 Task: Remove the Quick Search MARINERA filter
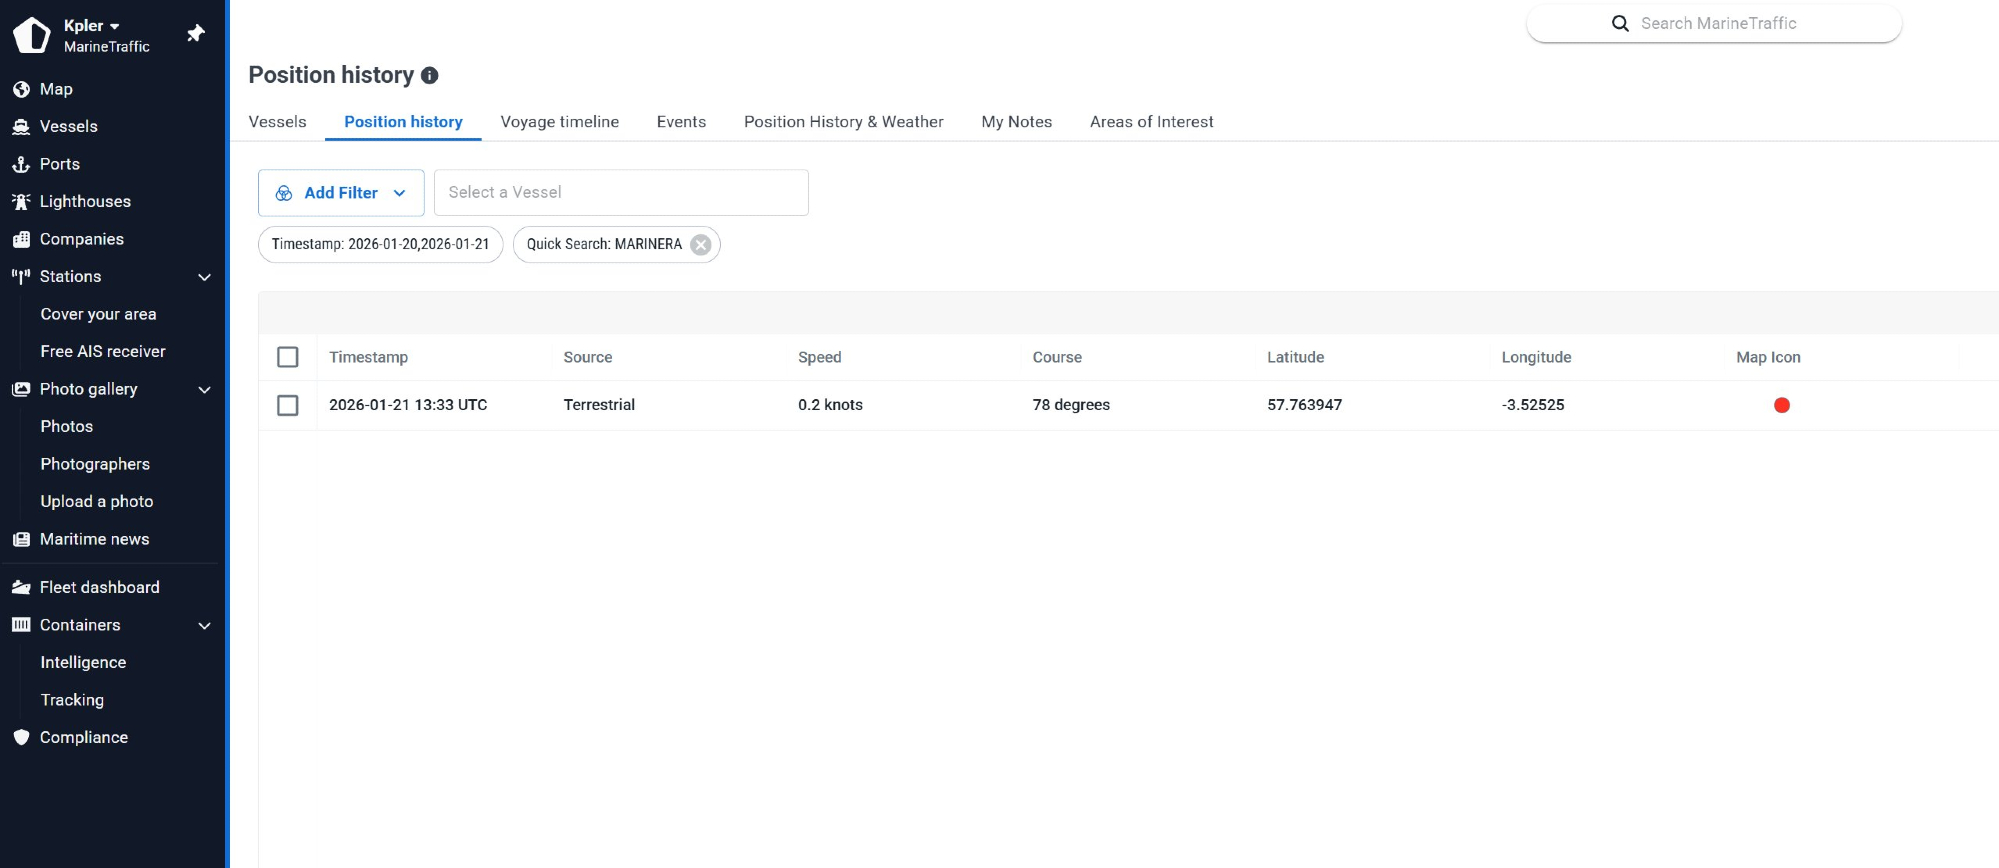(x=701, y=245)
